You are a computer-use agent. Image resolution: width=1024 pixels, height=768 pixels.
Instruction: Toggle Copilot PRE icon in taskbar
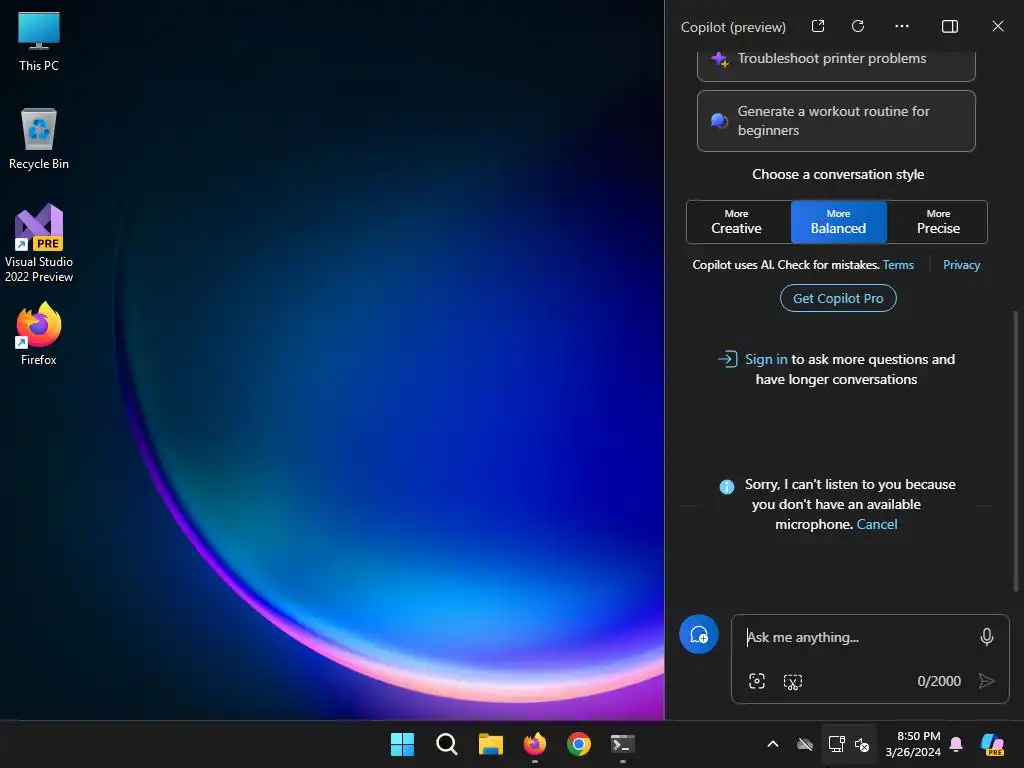(992, 744)
